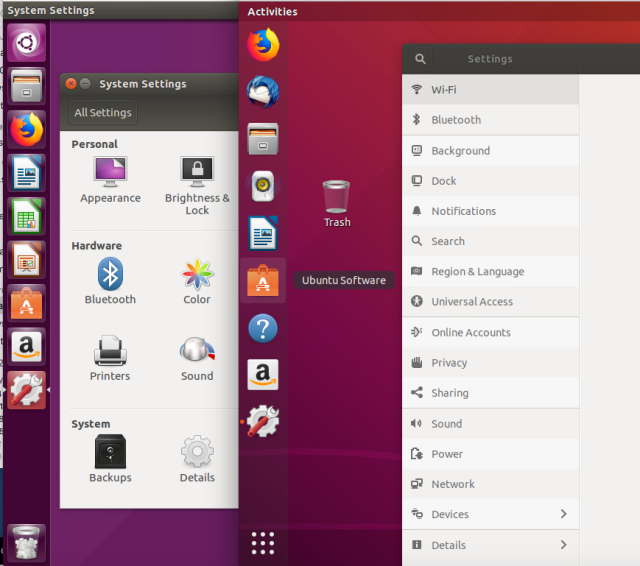Screen dimensions: 640x566
Task: Click the All Settings button
Action: [103, 113]
